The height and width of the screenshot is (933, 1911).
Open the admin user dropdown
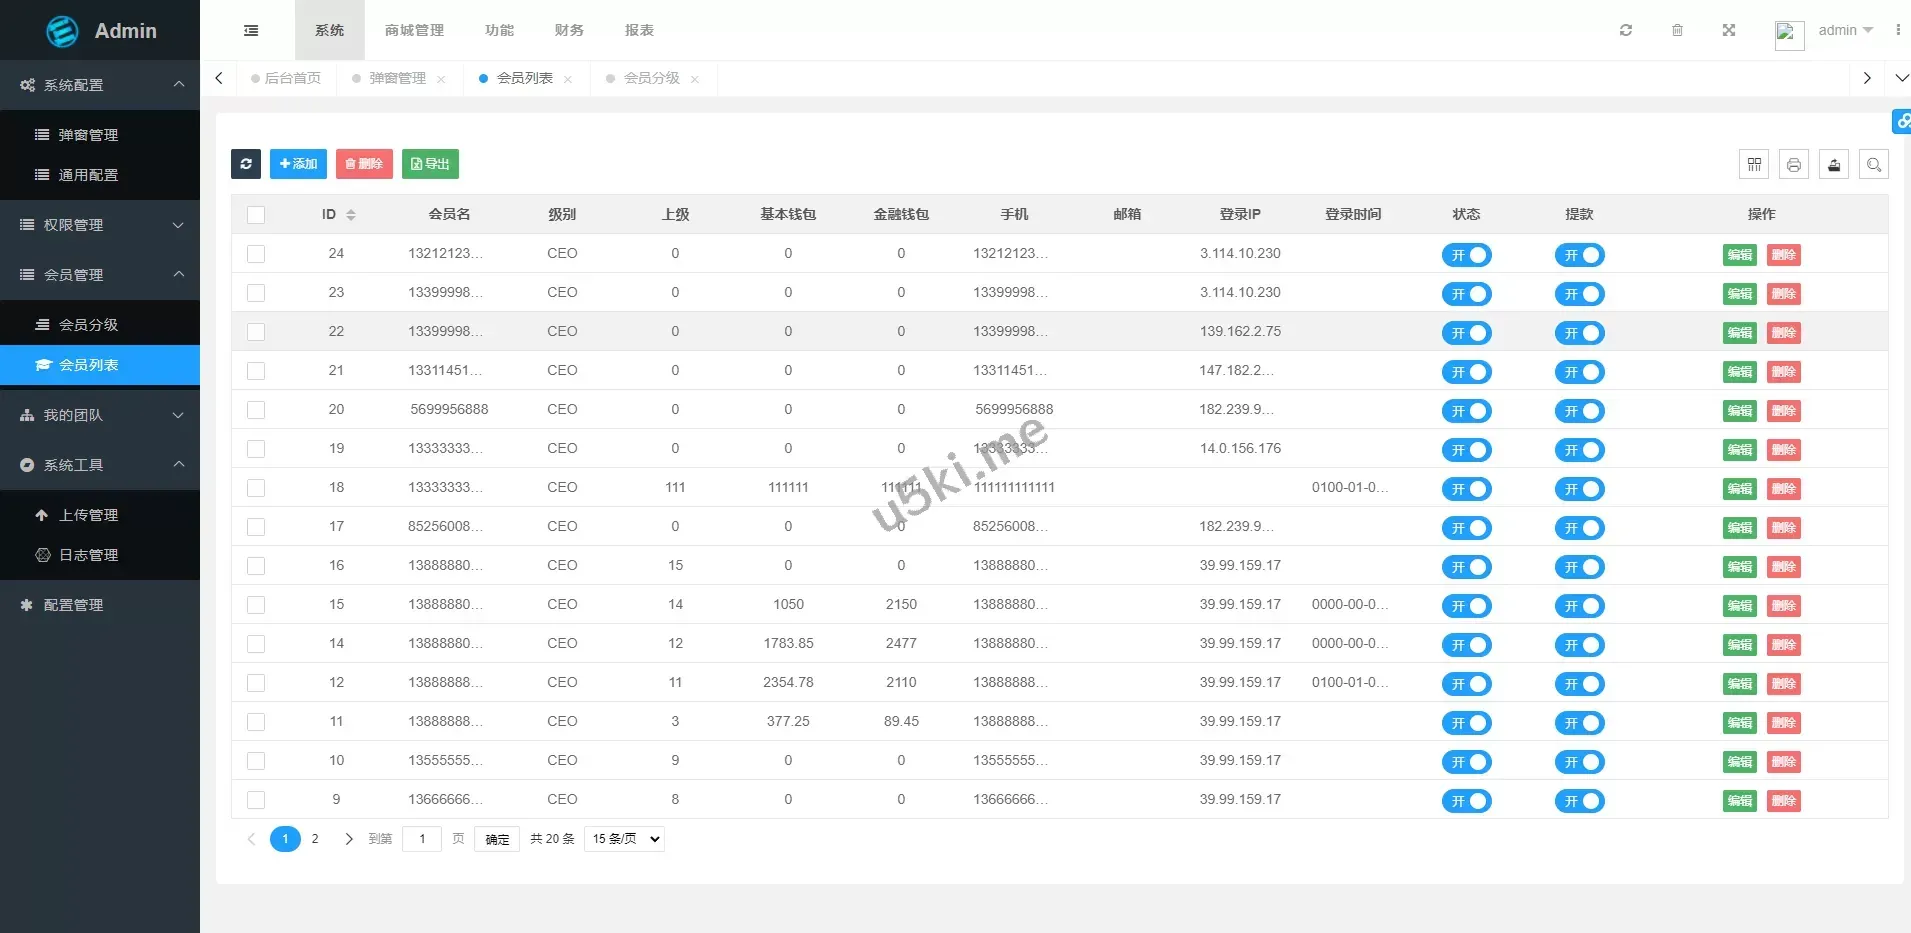(1845, 30)
